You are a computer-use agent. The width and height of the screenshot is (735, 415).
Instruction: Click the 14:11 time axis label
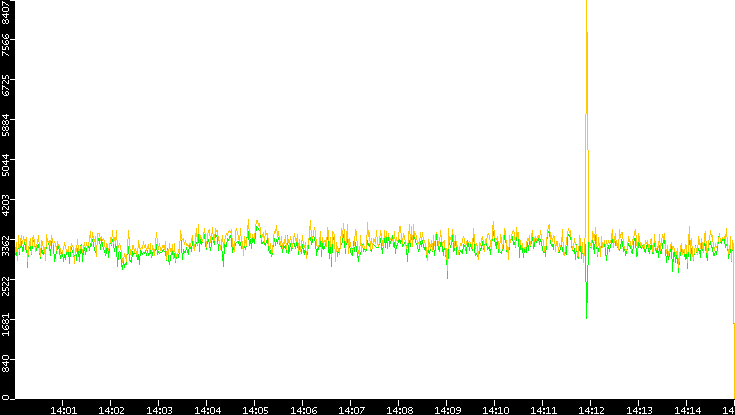(x=543, y=411)
